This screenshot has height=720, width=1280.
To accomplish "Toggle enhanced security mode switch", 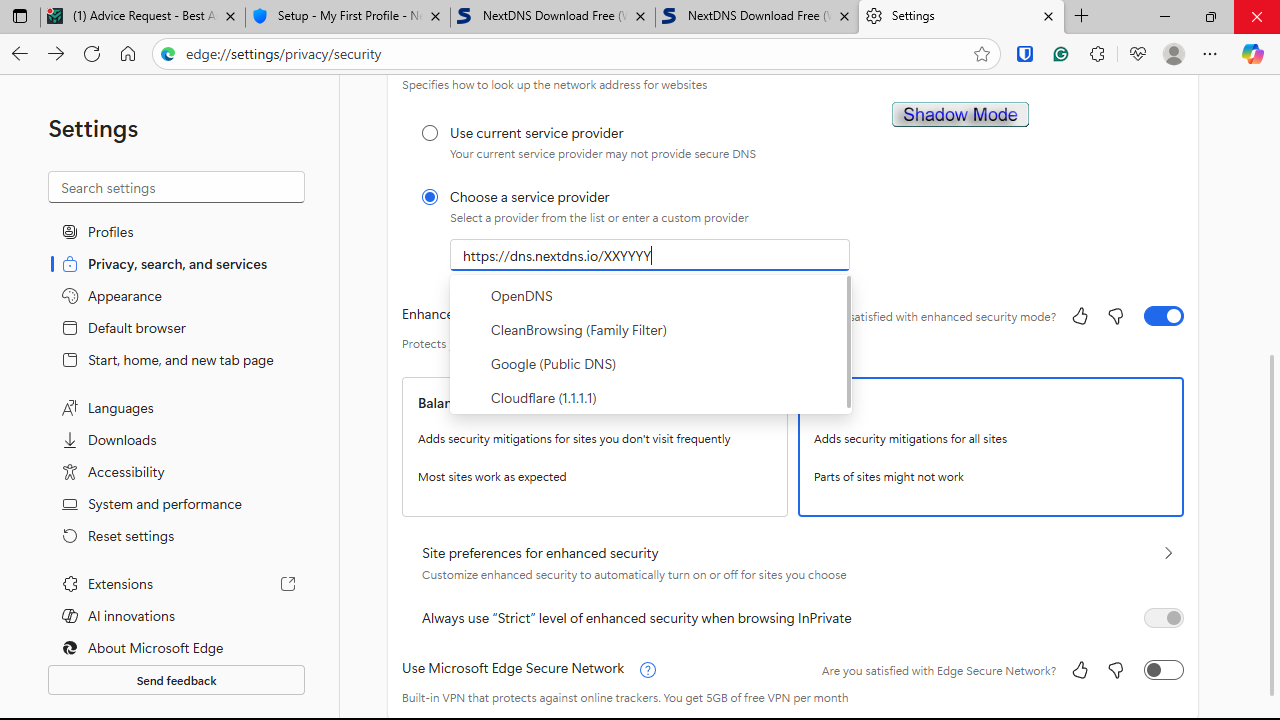I will 1164,316.
